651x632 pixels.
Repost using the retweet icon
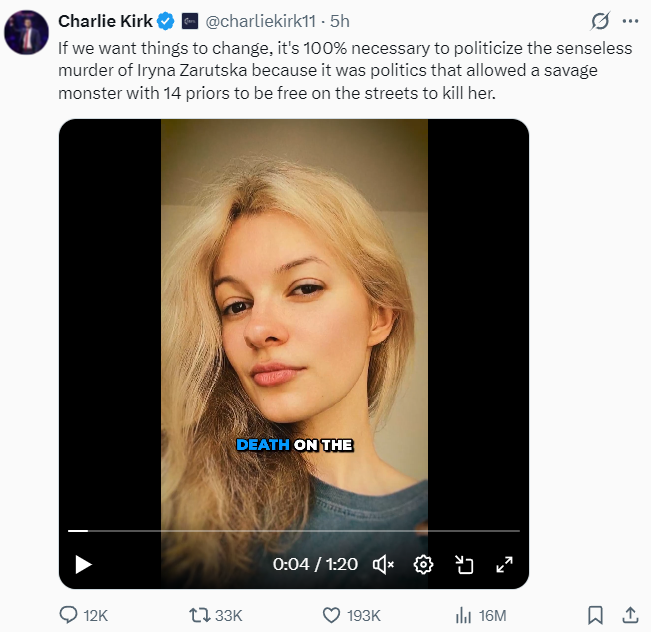(x=200, y=615)
